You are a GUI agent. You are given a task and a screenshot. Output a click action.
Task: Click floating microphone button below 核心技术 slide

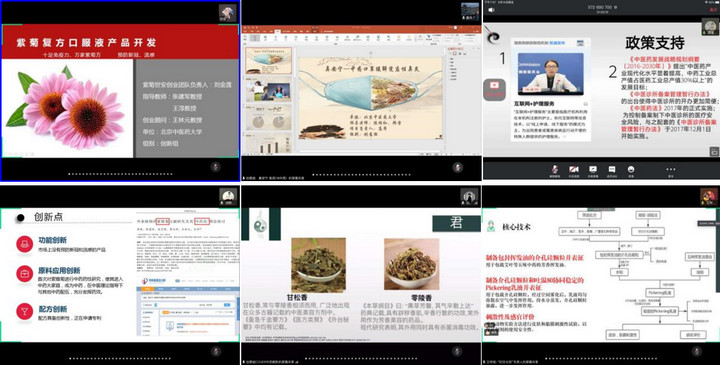(x=697, y=352)
